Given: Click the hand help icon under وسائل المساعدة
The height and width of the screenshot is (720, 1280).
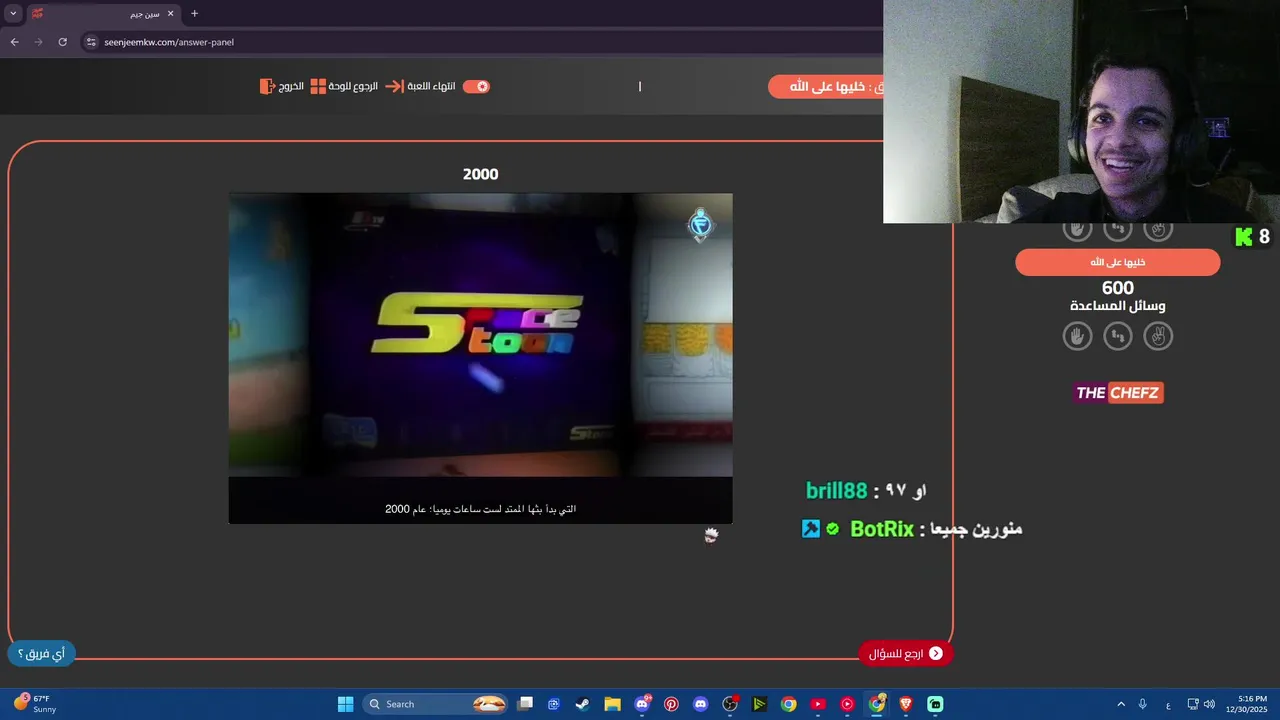Looking at the screenshot, I should [1077, 336].
